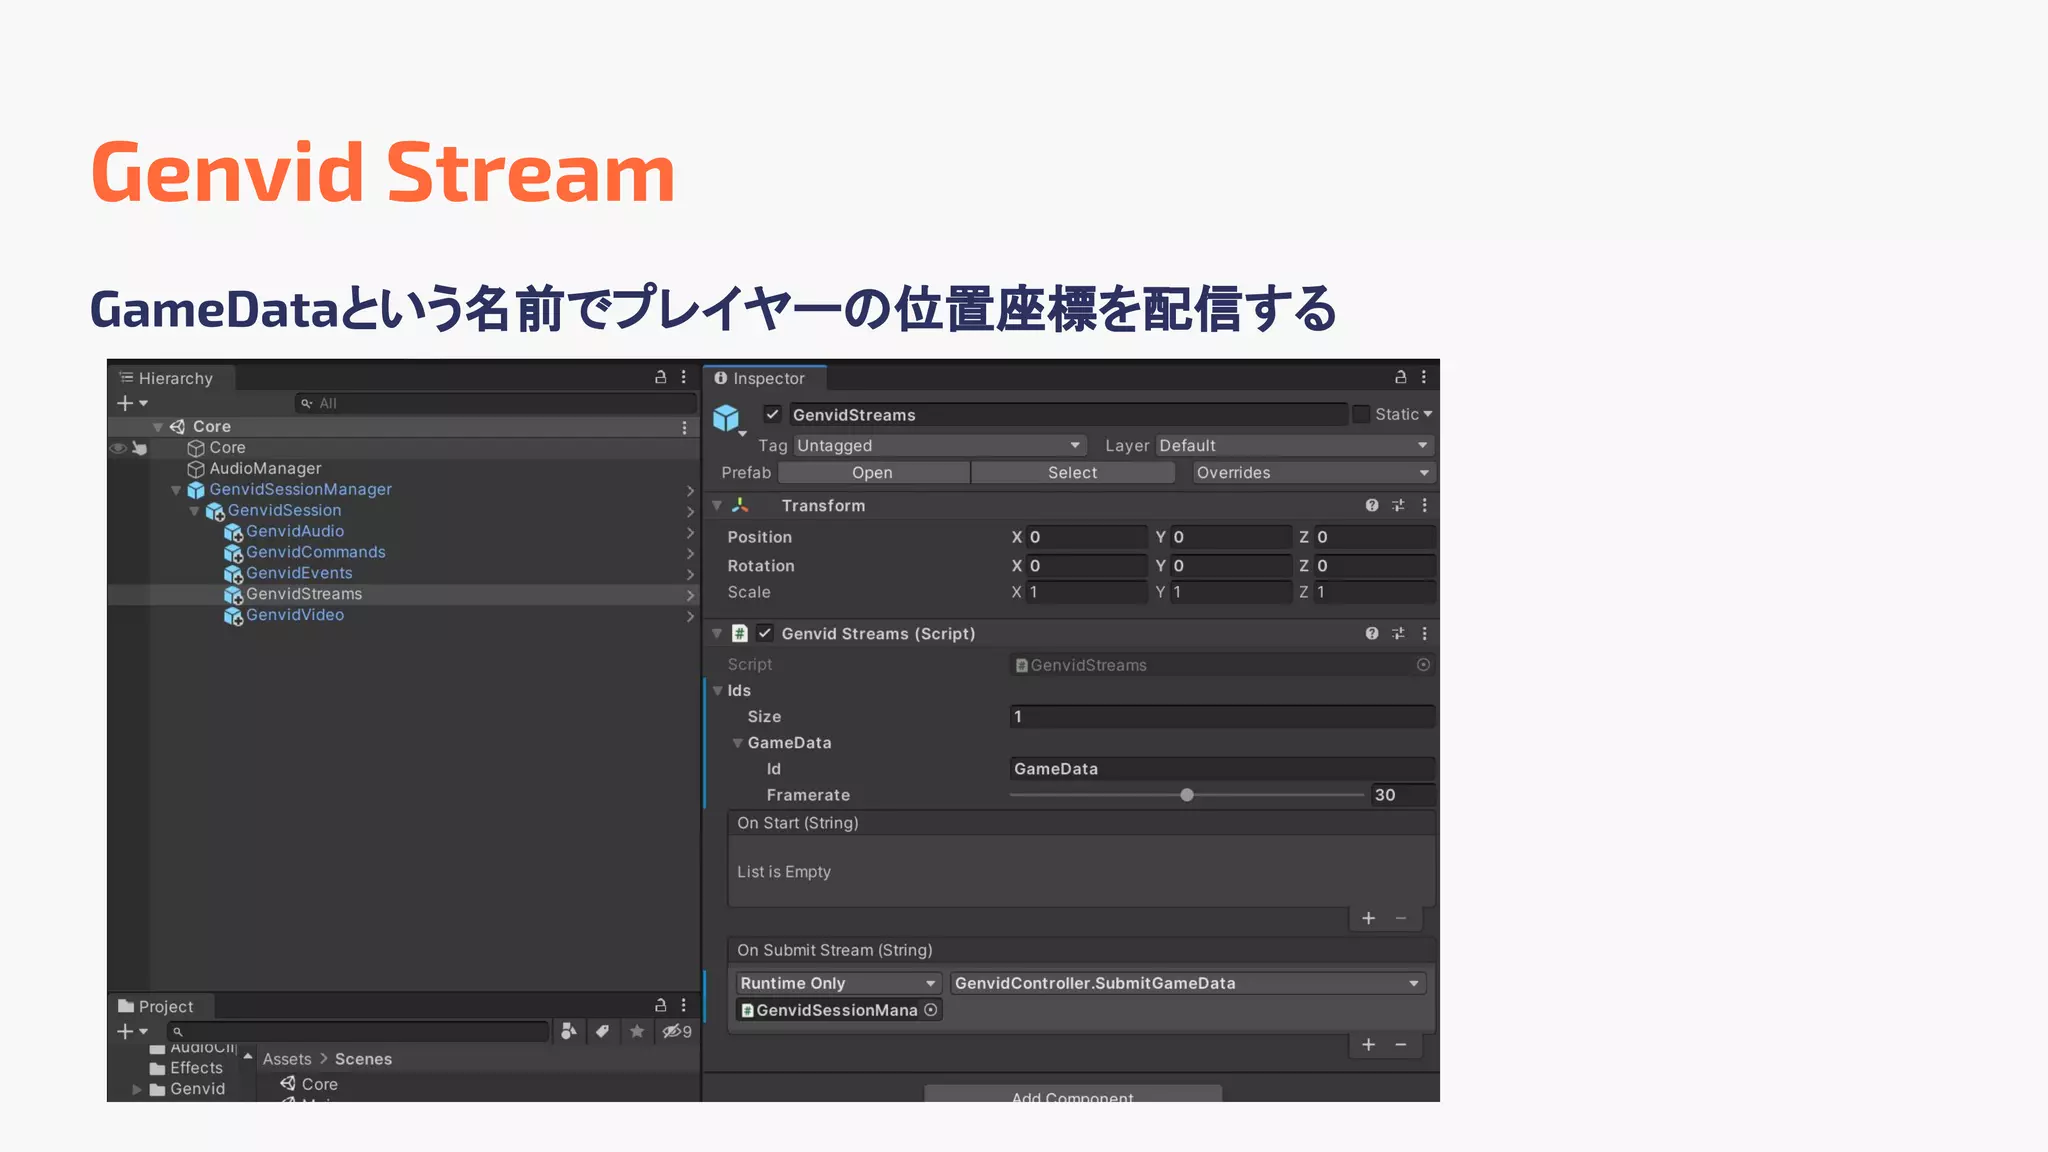The height and width of the screenshot is (1152, 2048).
Task: Add entry to On Submit Stream list
Action: point(1369,1045)
